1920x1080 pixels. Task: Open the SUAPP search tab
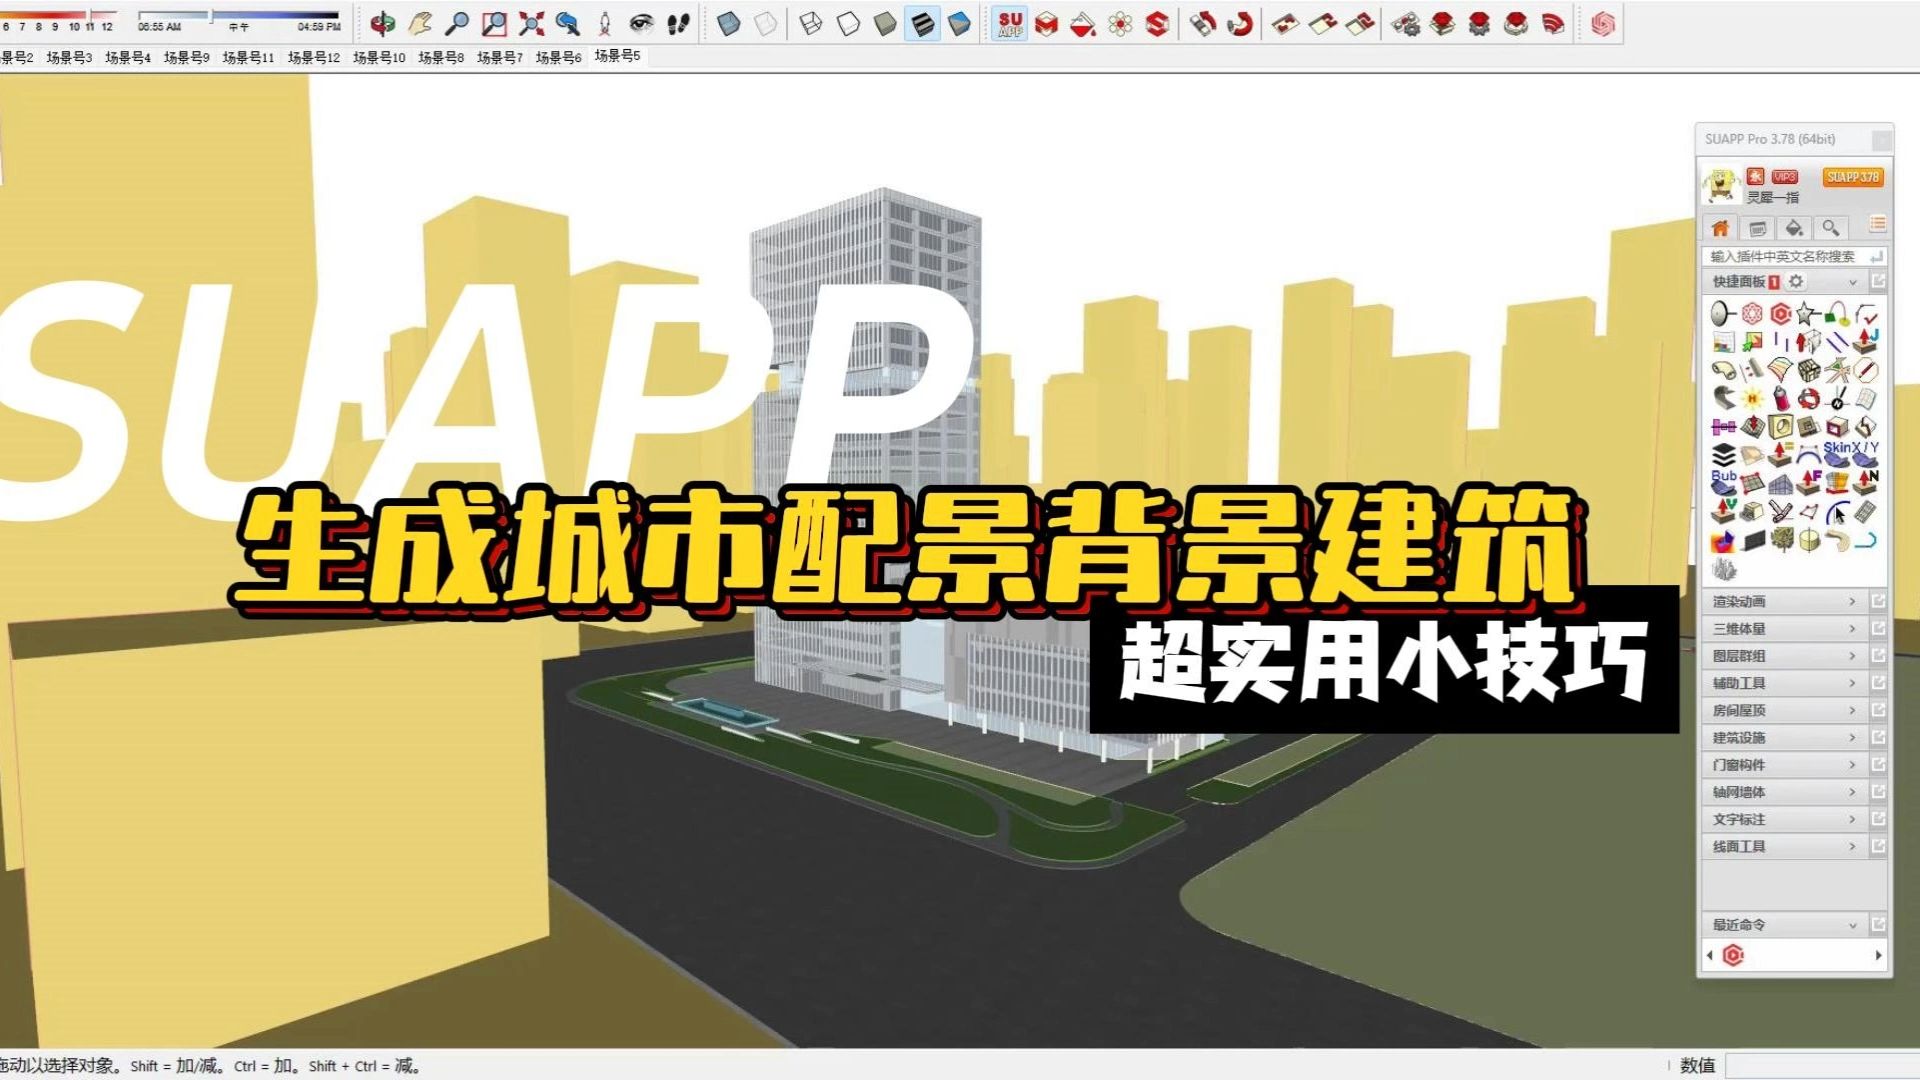[x=1831, y=228]
